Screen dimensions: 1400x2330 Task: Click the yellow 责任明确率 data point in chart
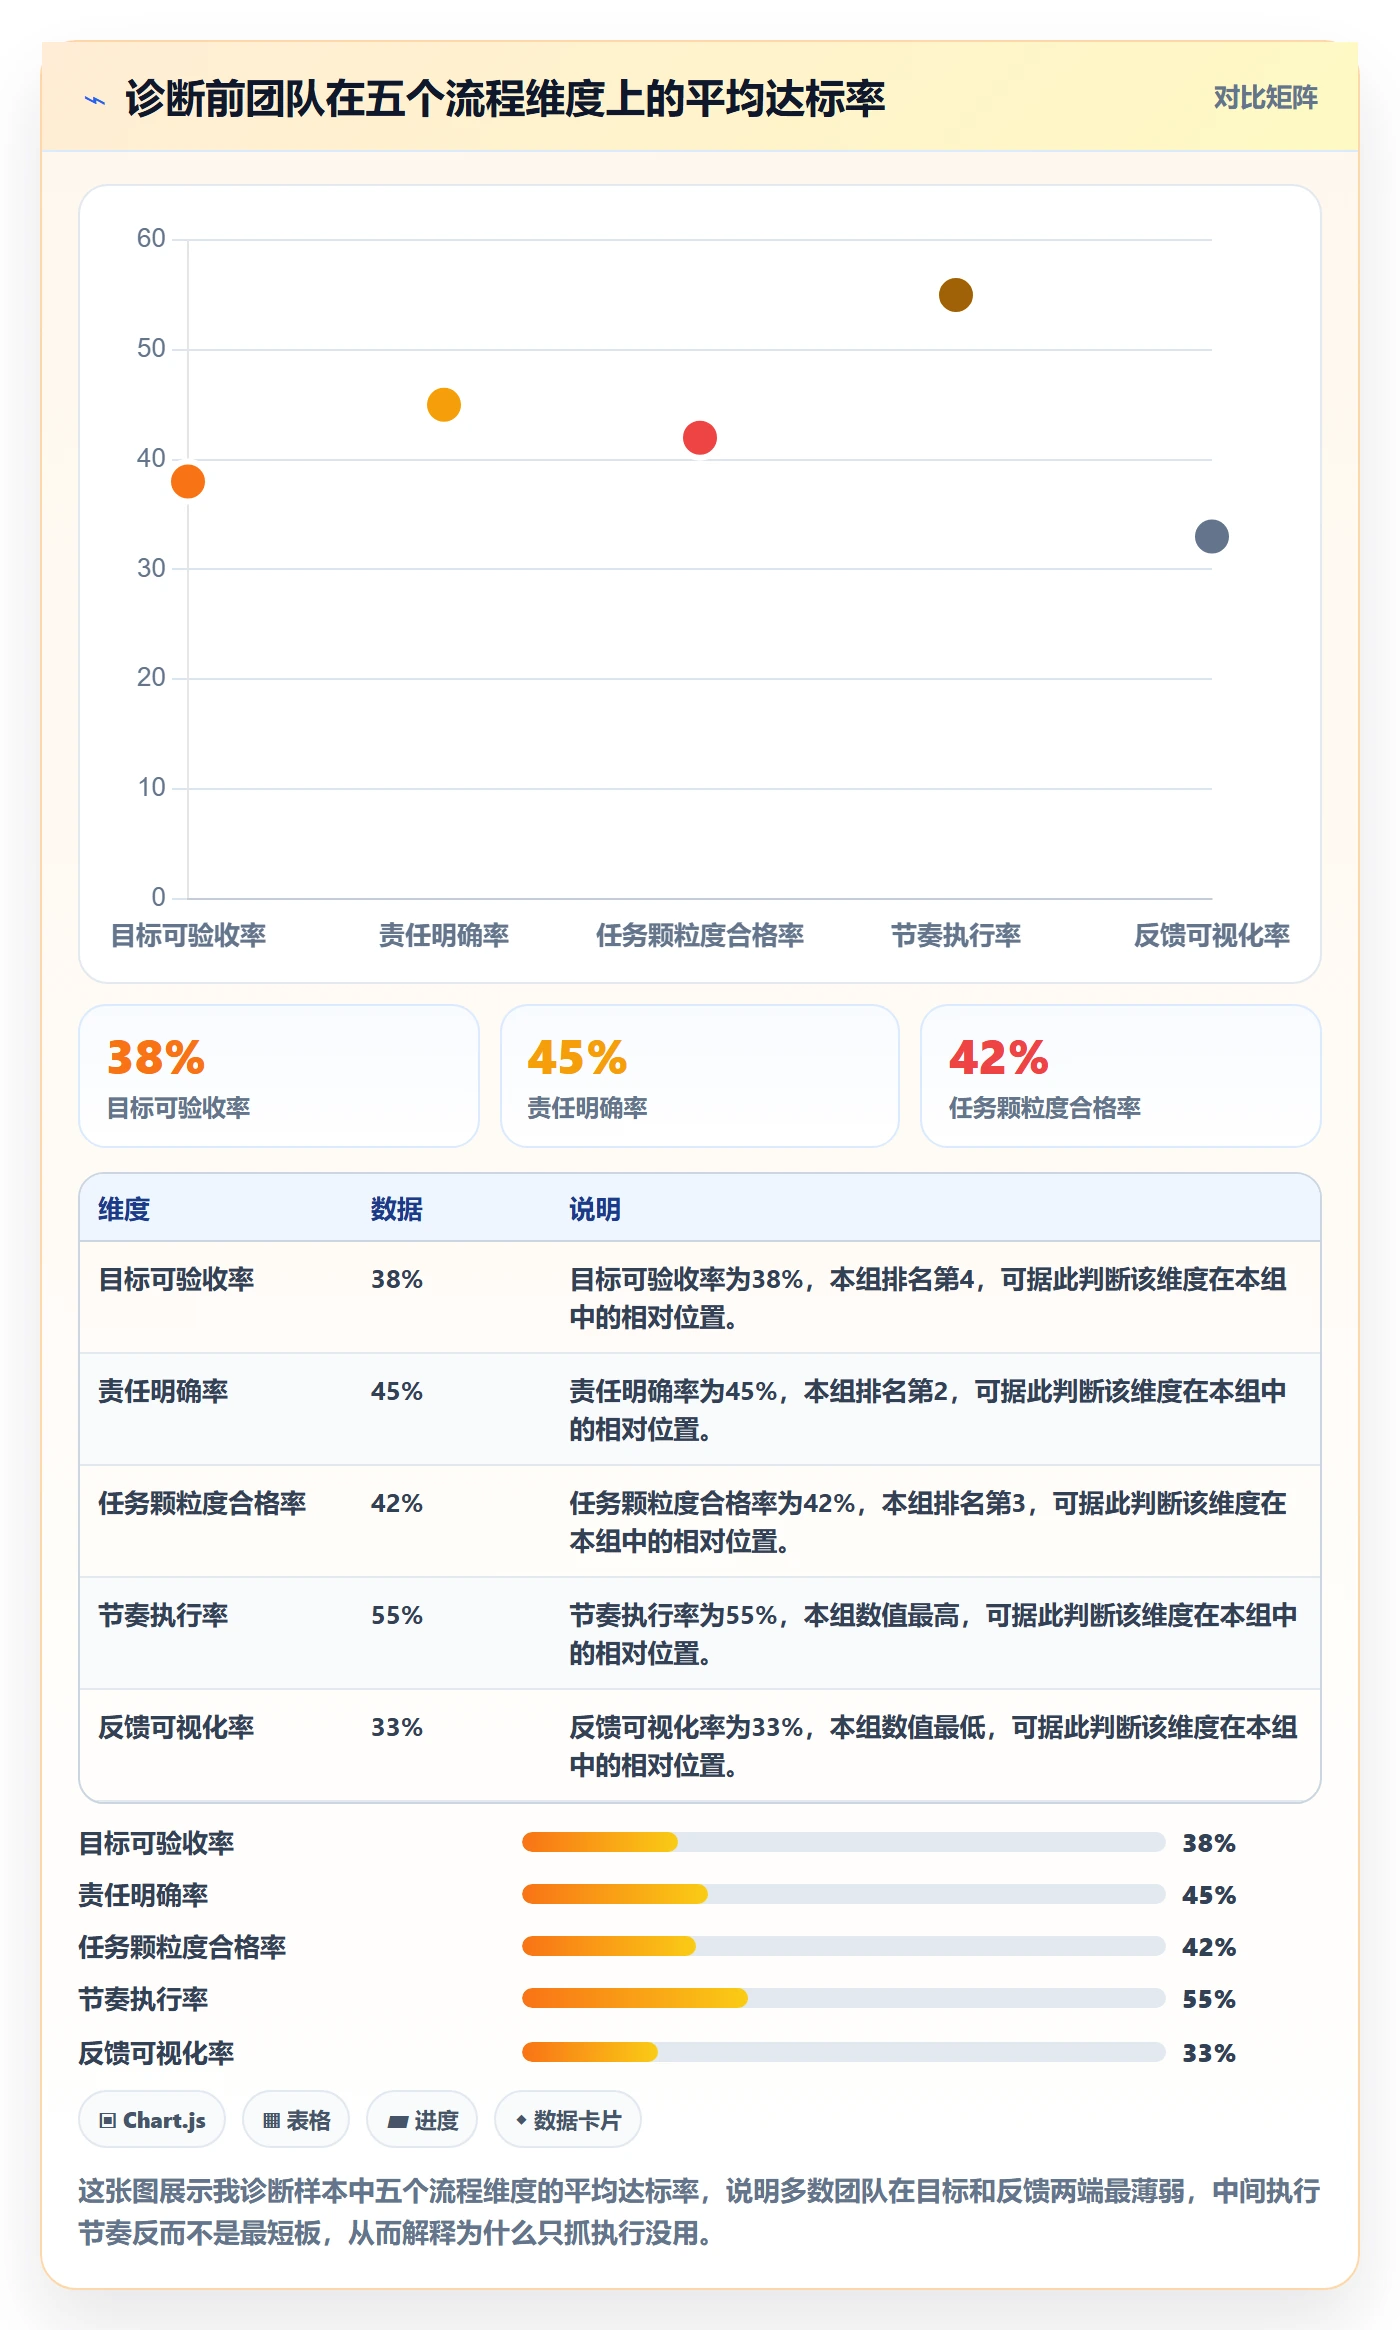pyautogui.click(x=444, y=405)
